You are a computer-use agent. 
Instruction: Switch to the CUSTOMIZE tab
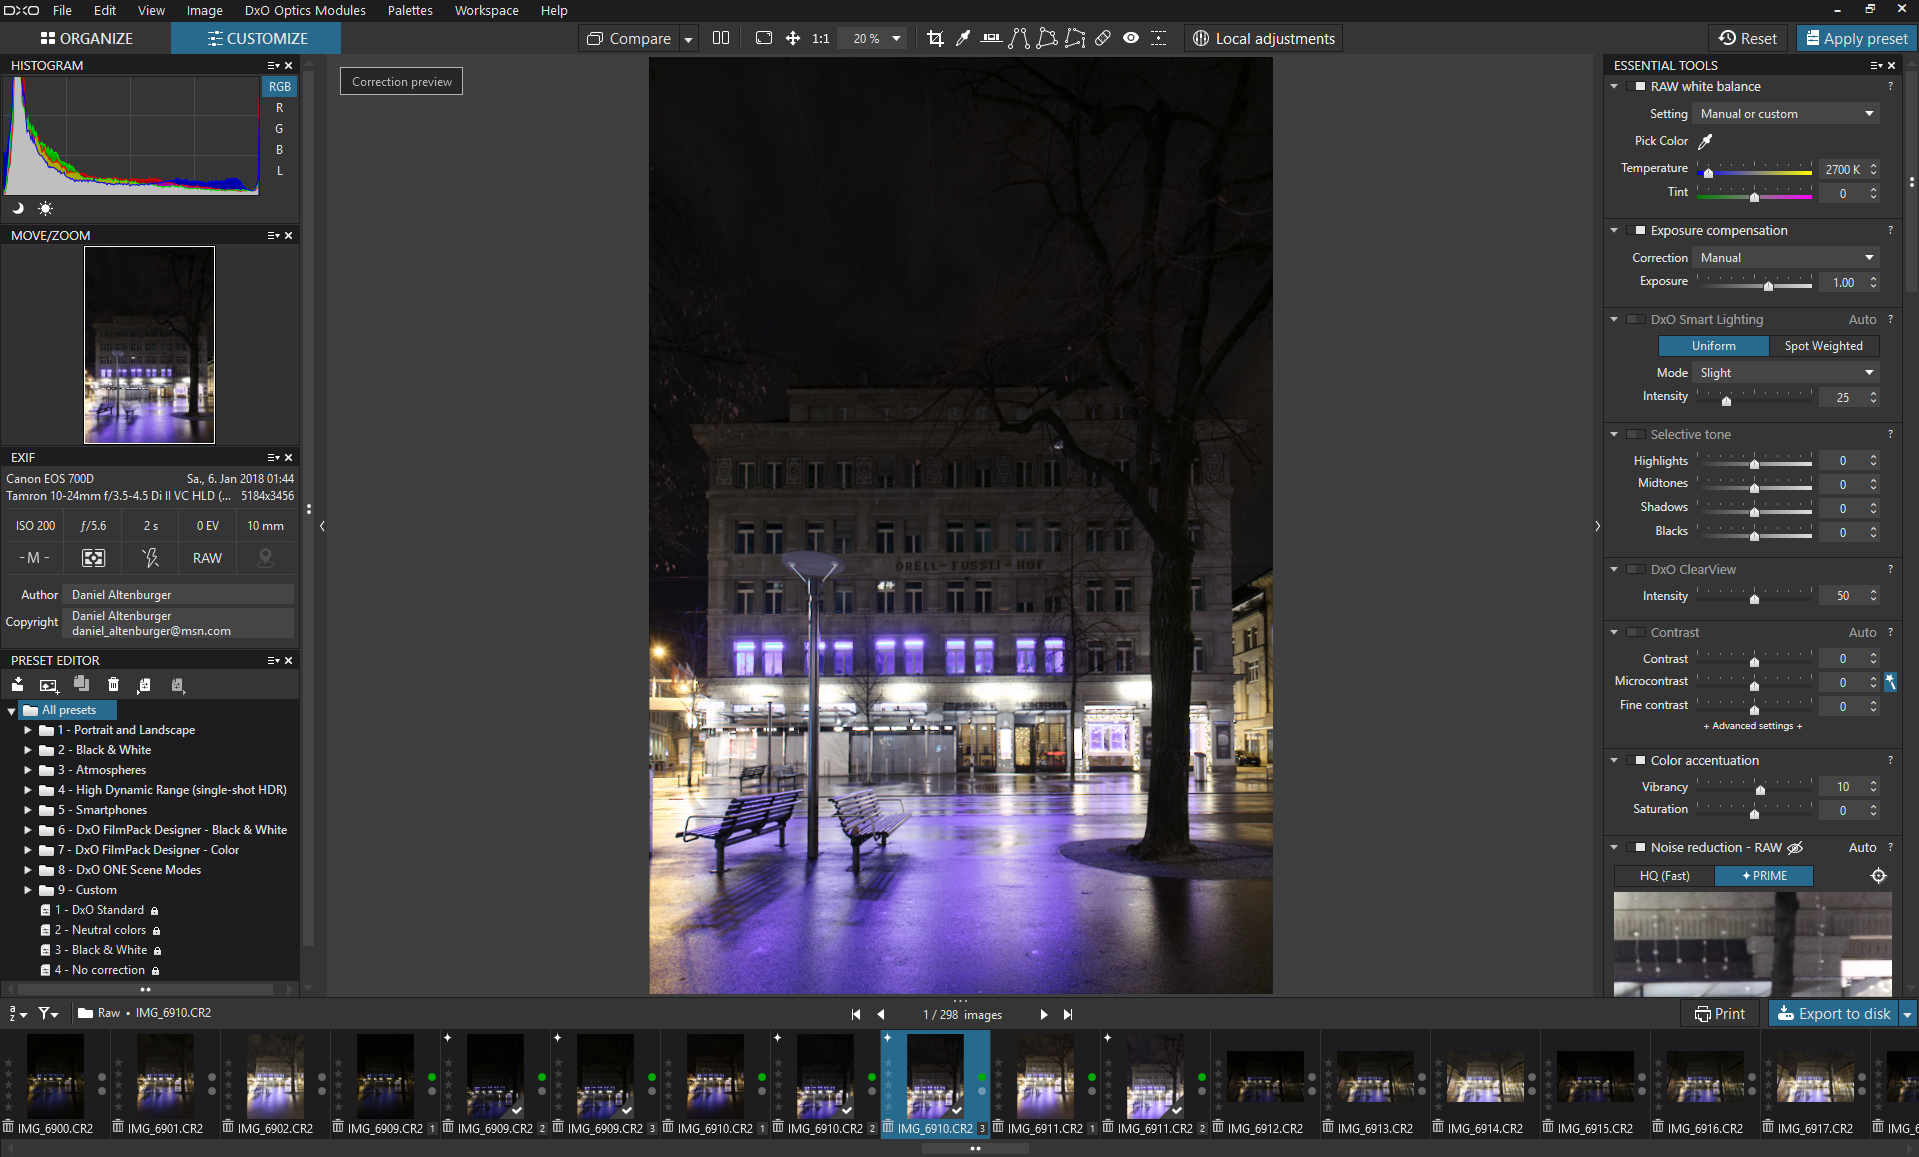[x=257, y=38]
